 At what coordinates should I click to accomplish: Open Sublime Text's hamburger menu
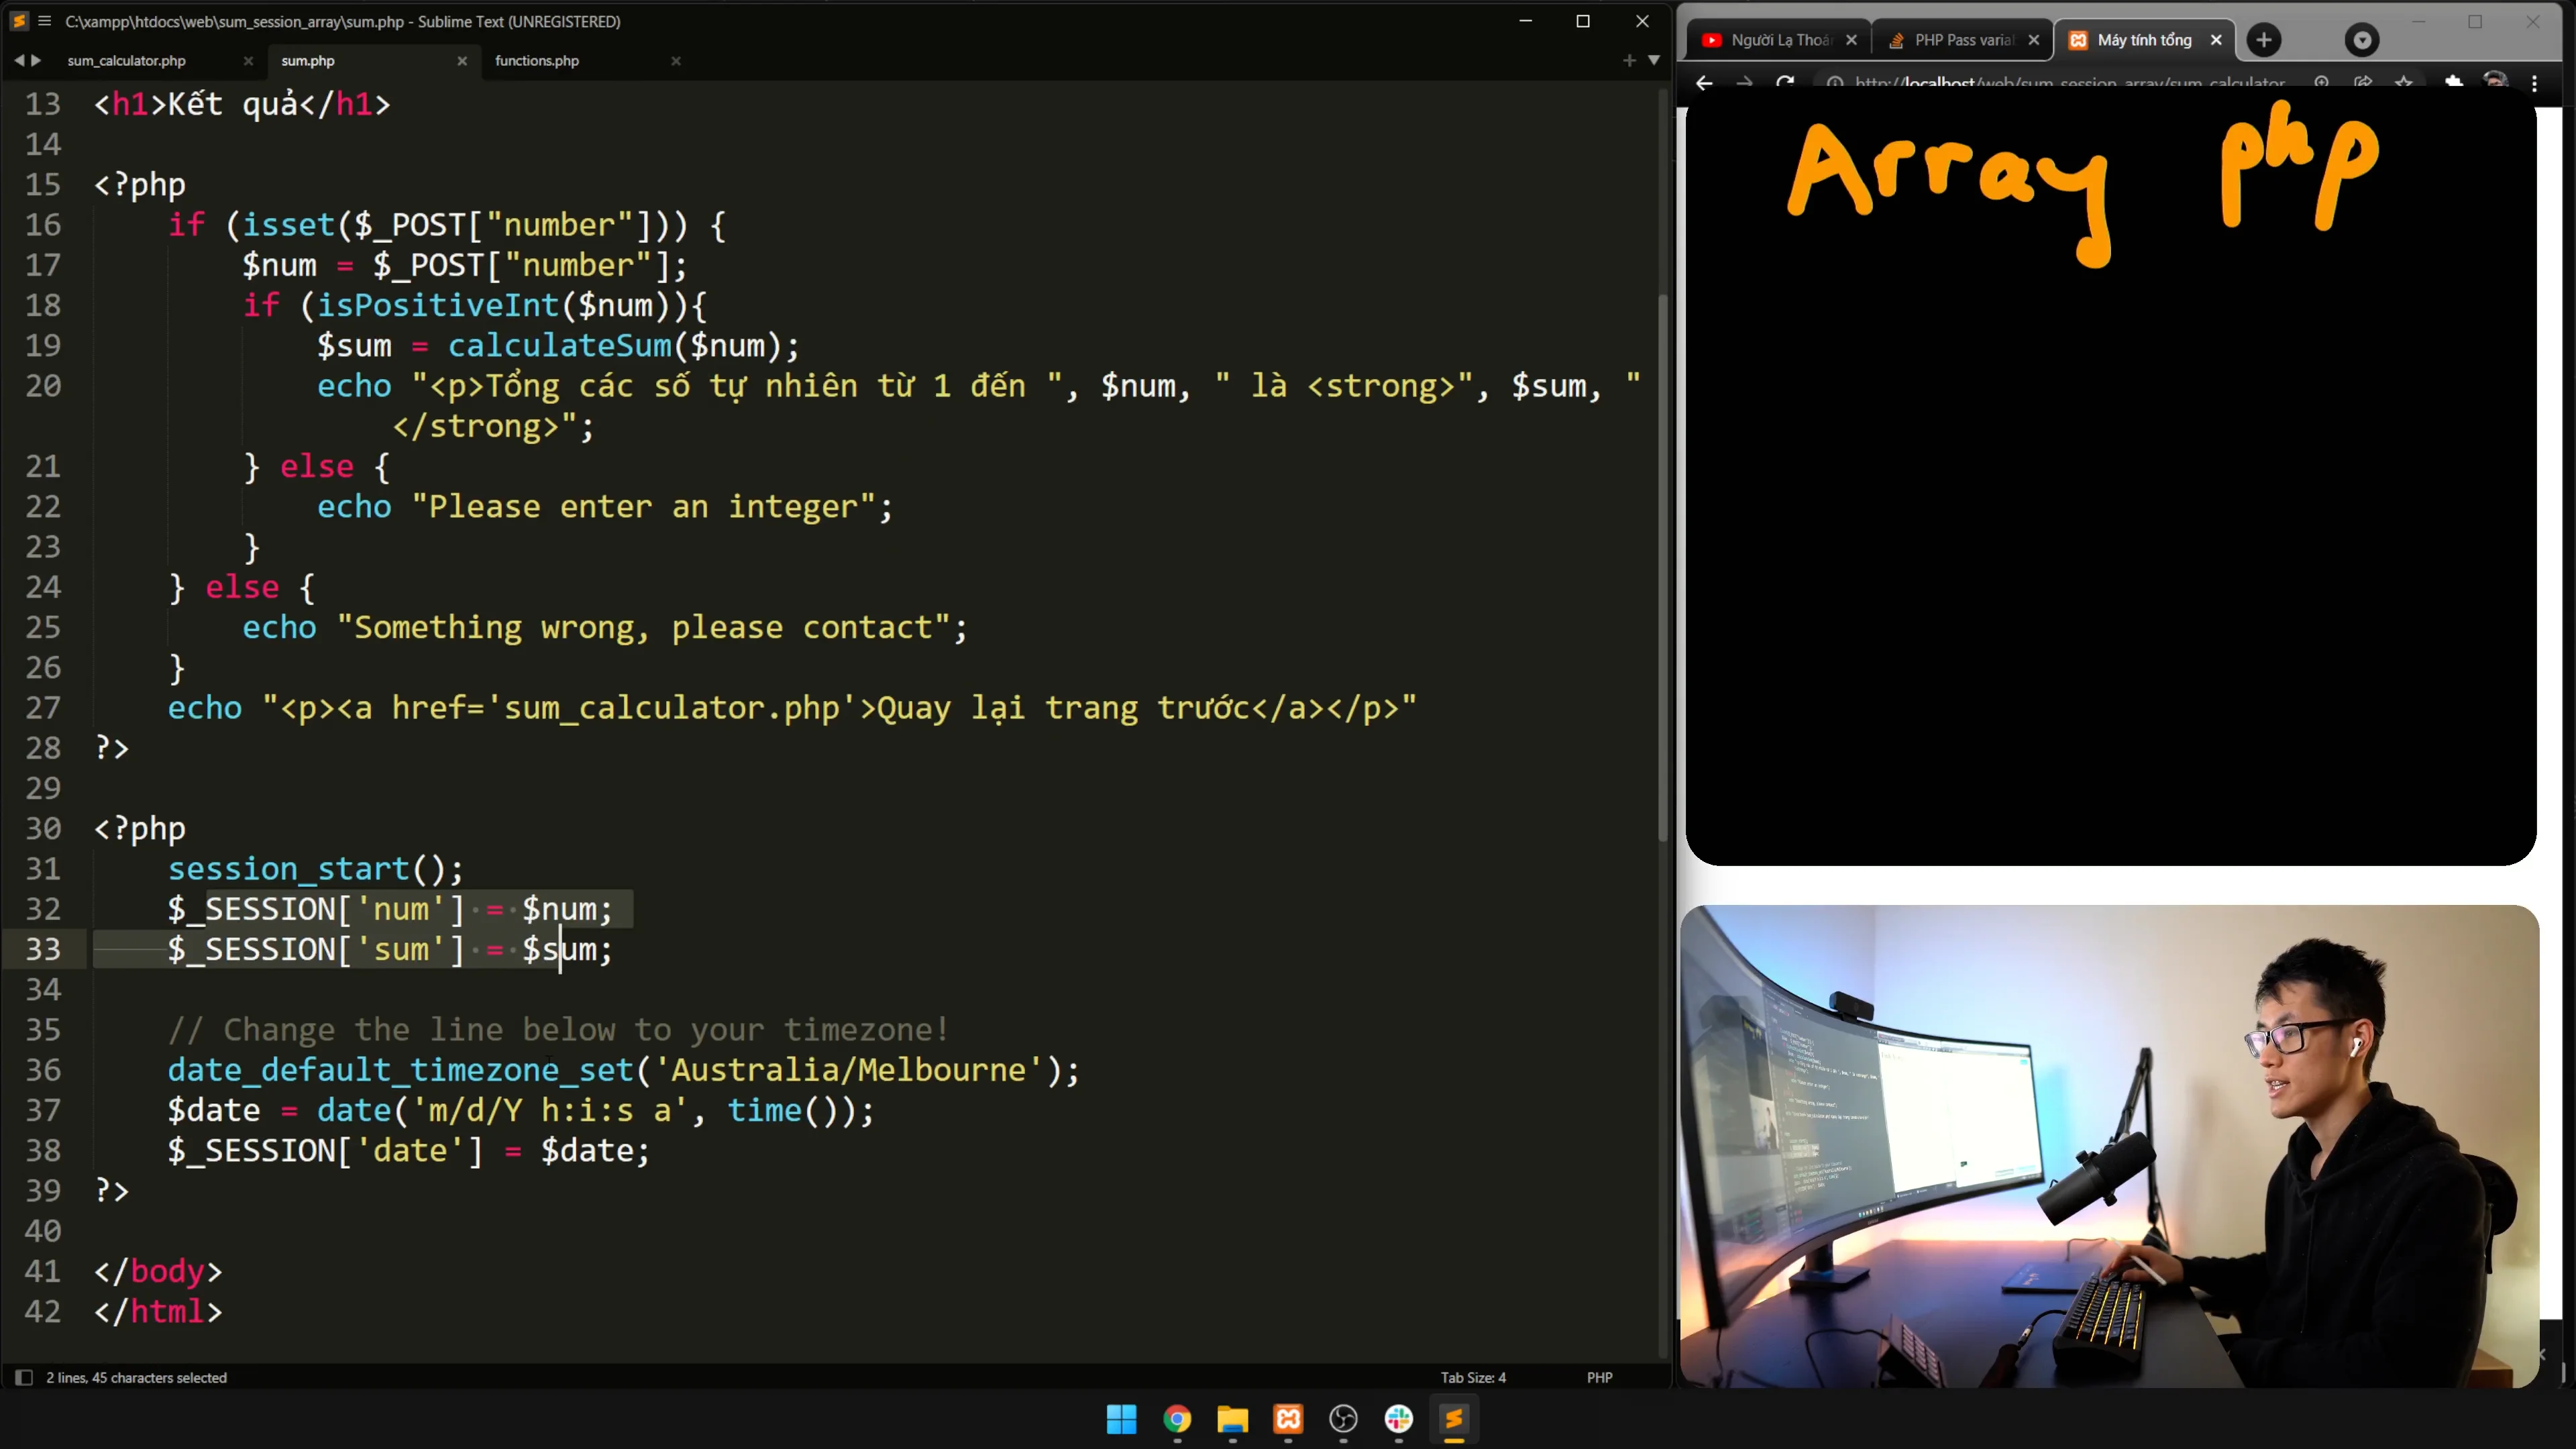point(44,20)
